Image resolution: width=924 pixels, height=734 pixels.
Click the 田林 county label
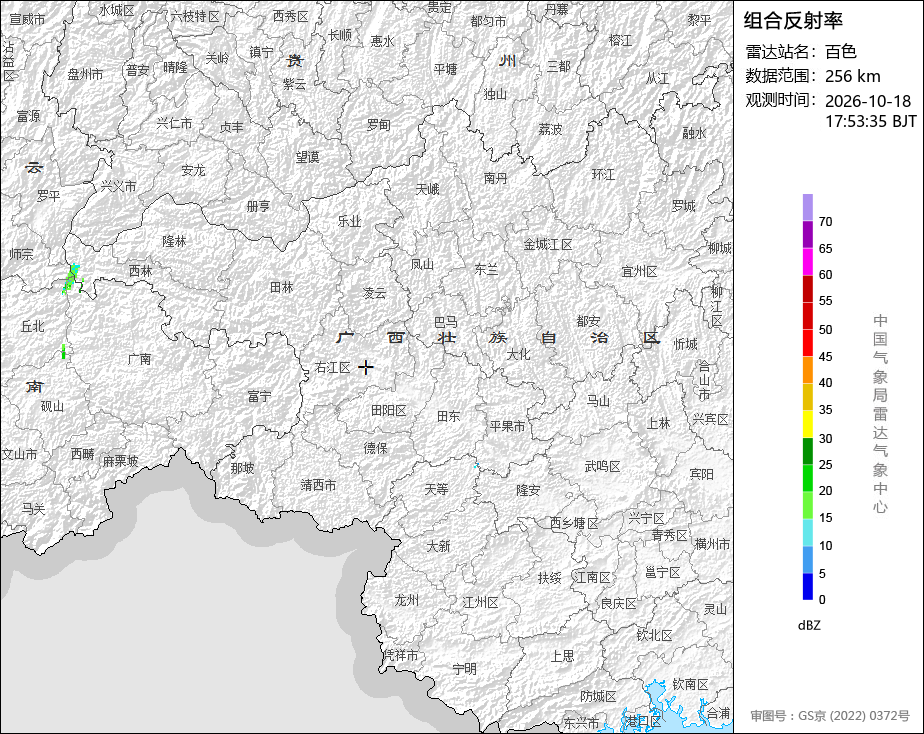tap(281, 287)
